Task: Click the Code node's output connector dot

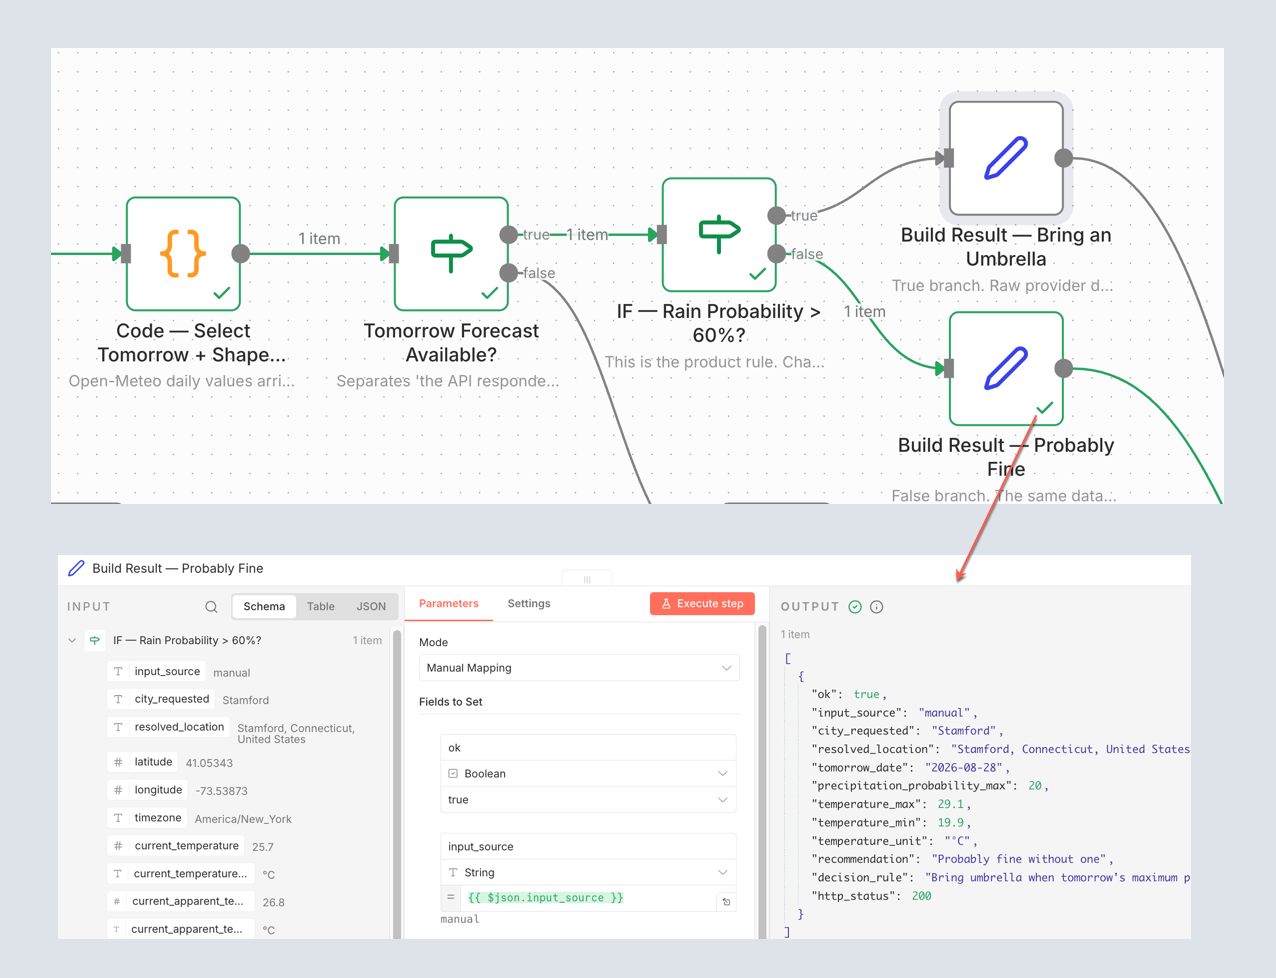Action: 241,253
